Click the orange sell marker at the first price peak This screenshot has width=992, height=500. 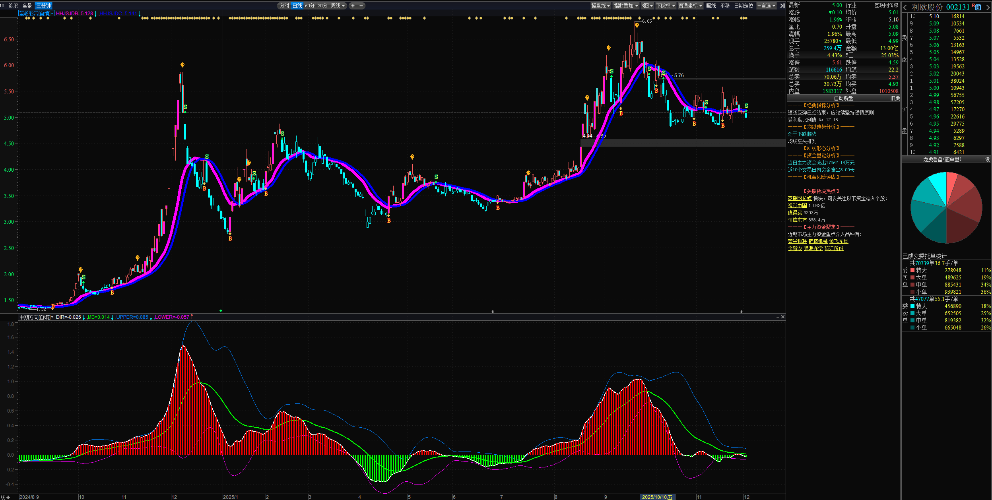(x=182, y=65)
